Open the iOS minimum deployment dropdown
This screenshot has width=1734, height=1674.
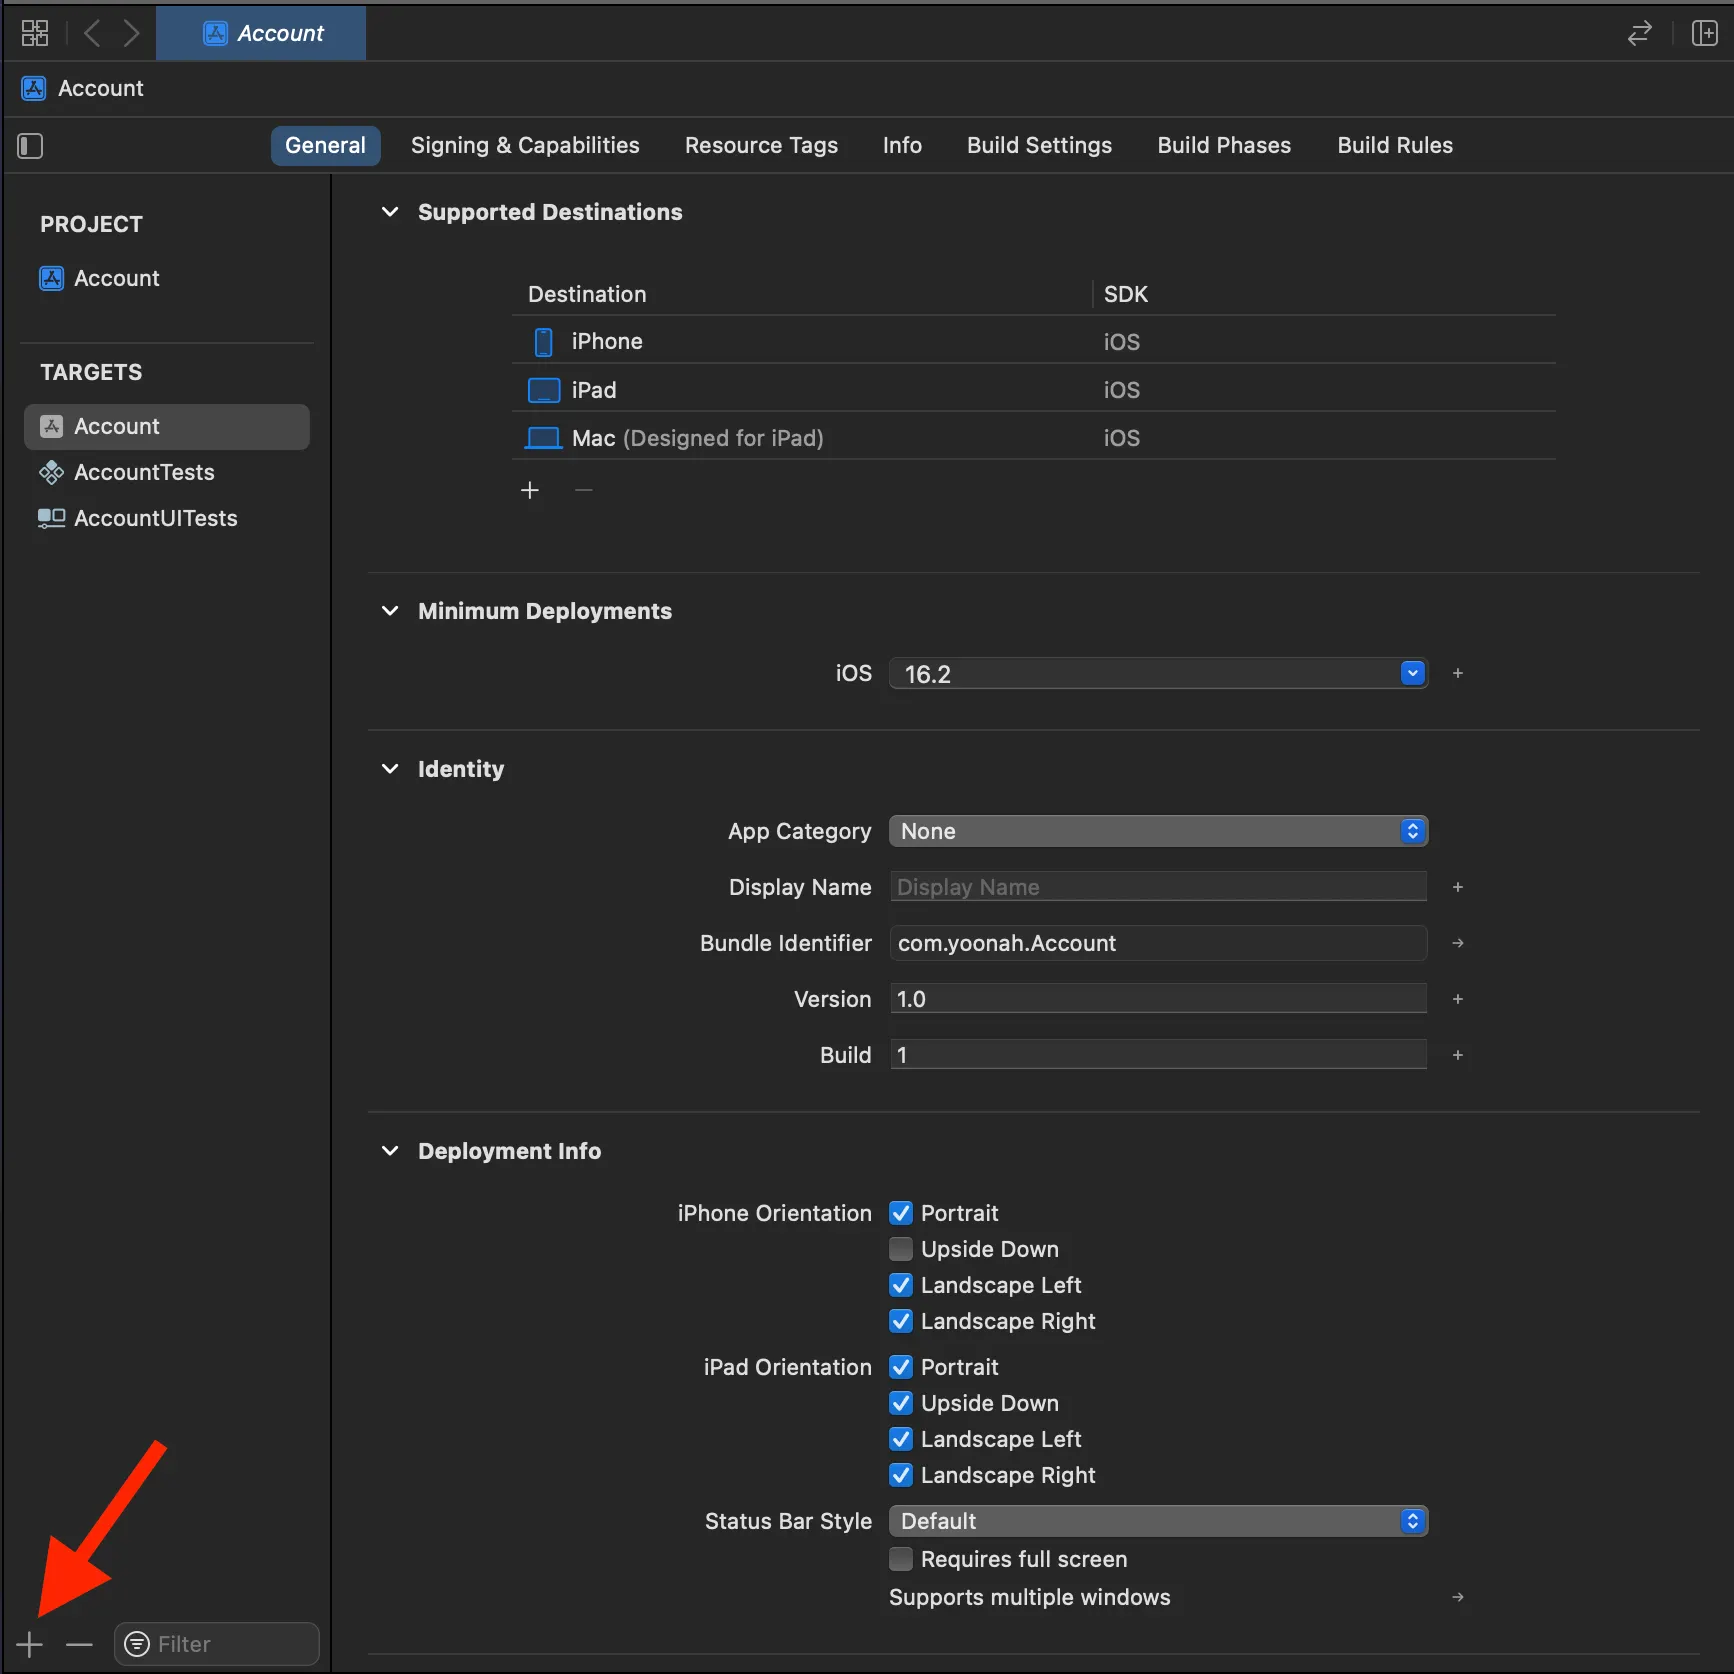[1412, 674]
